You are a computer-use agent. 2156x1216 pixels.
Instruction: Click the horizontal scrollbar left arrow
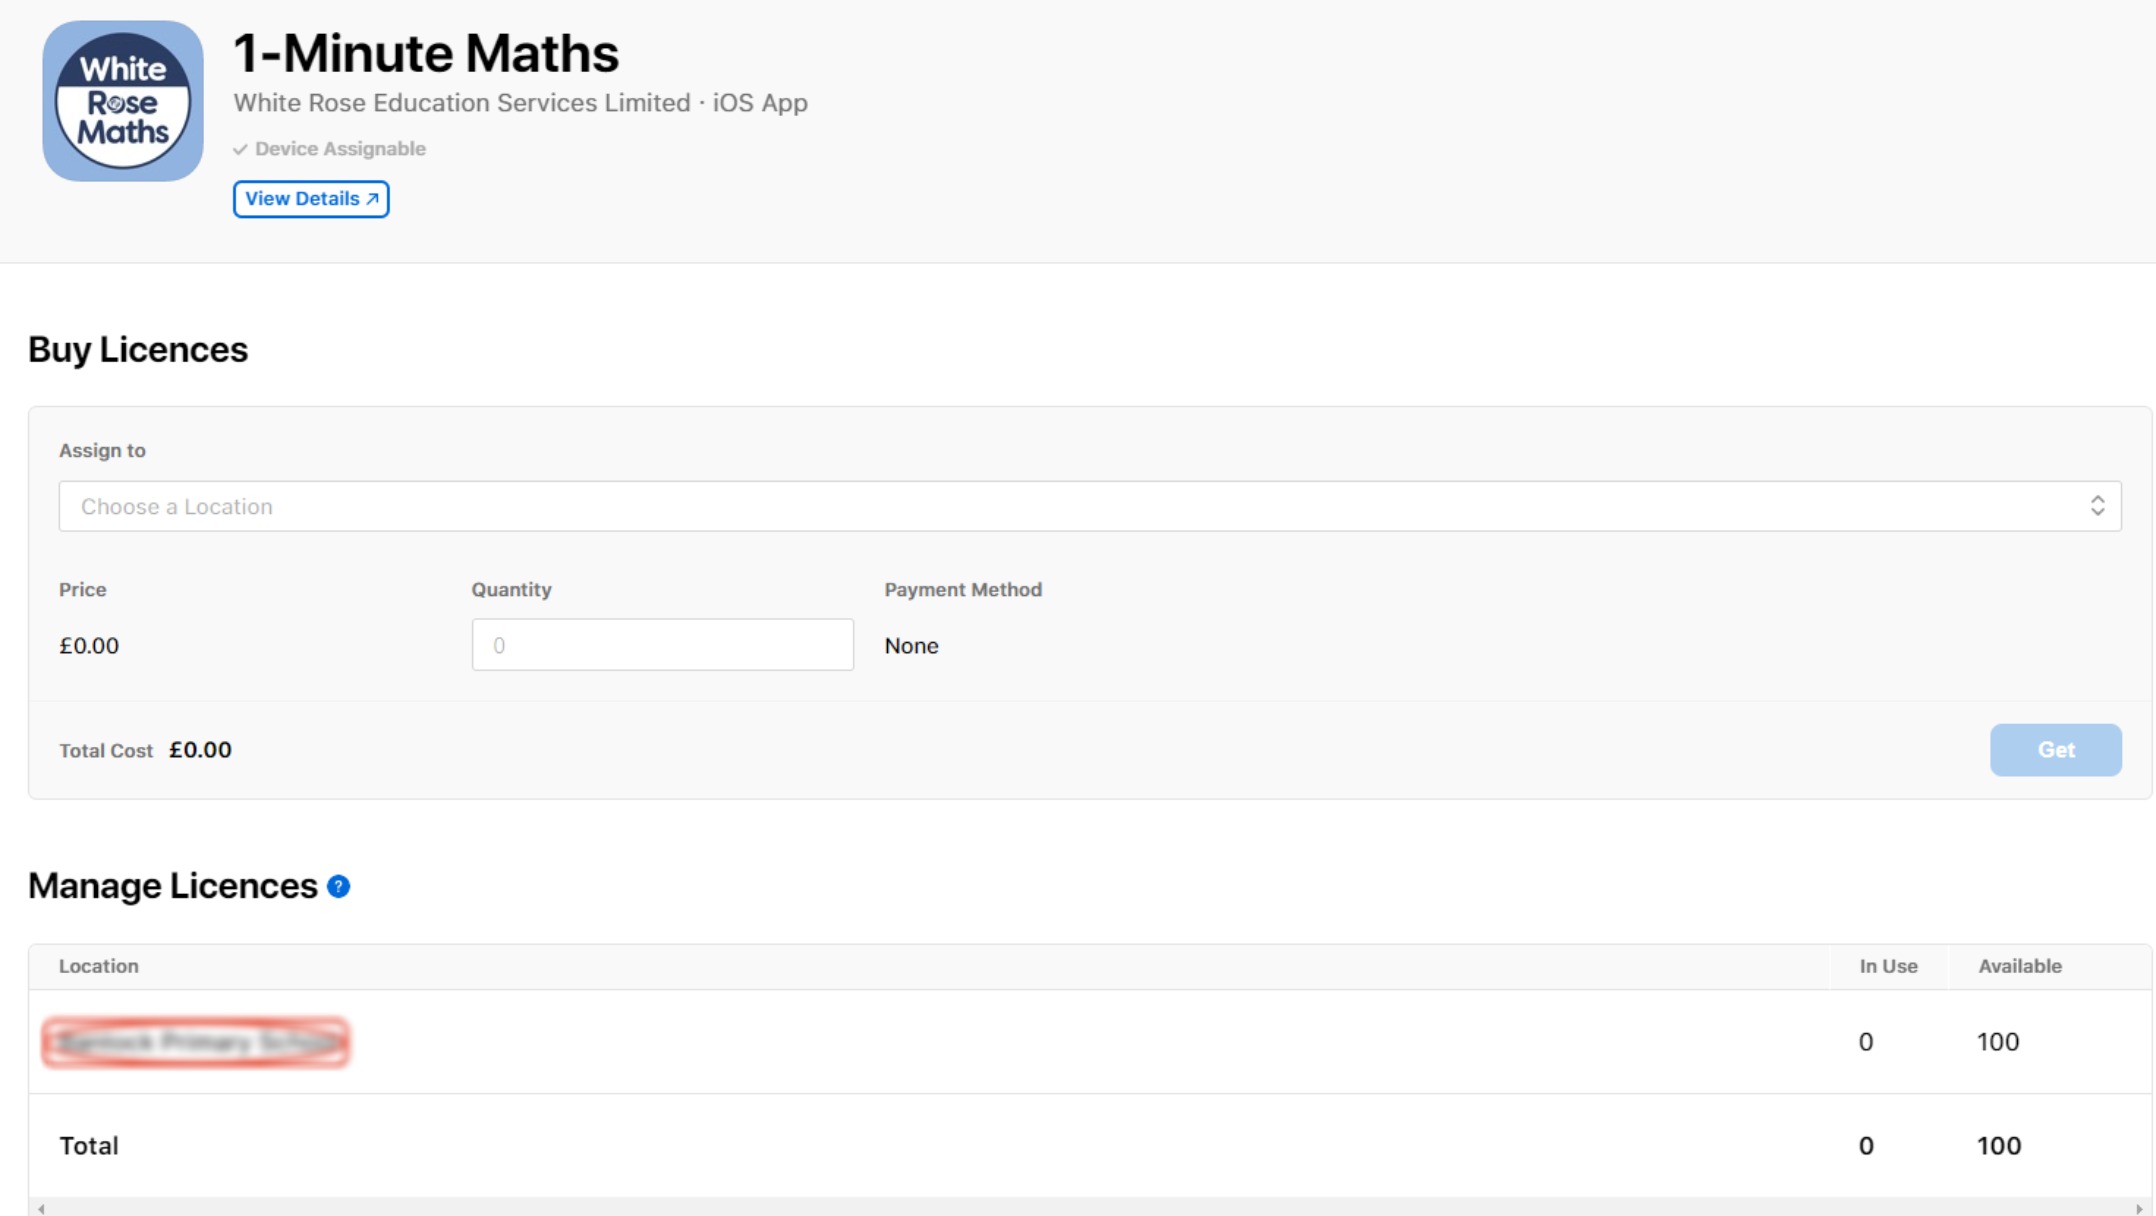[41, 1209]
